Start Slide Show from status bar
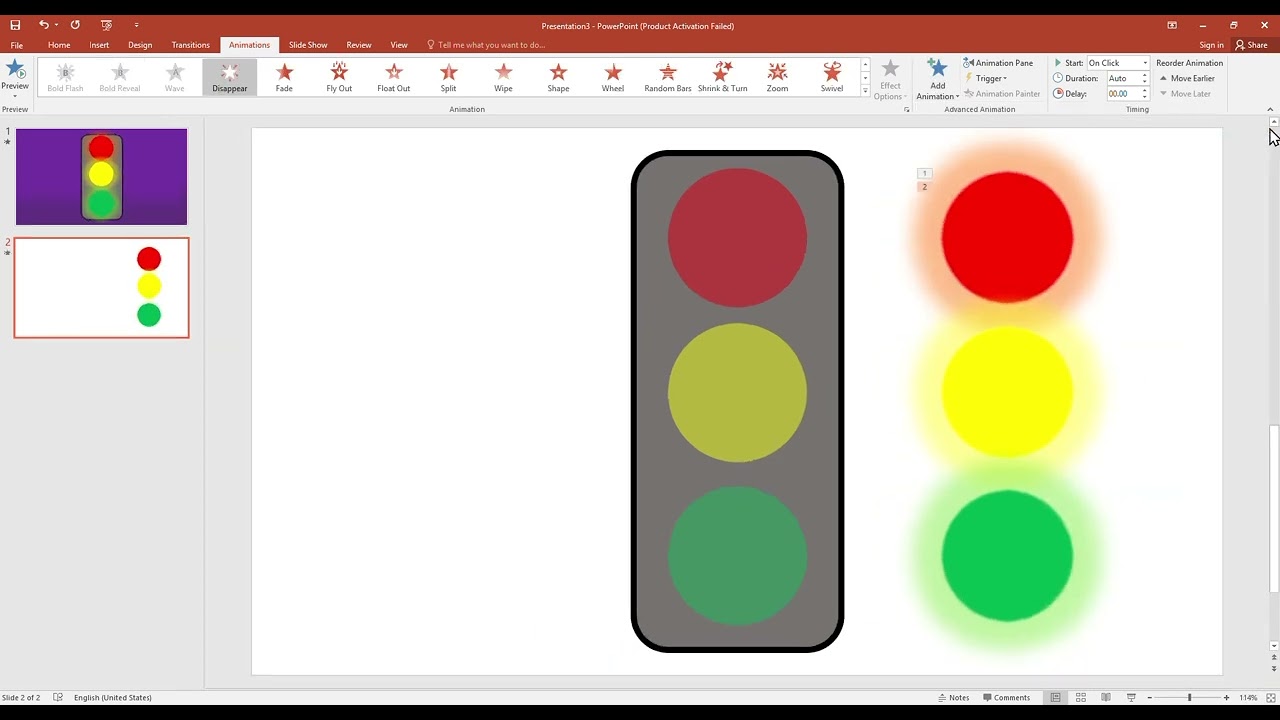Screen dimensions: 1280x720 click(1131, 697)
